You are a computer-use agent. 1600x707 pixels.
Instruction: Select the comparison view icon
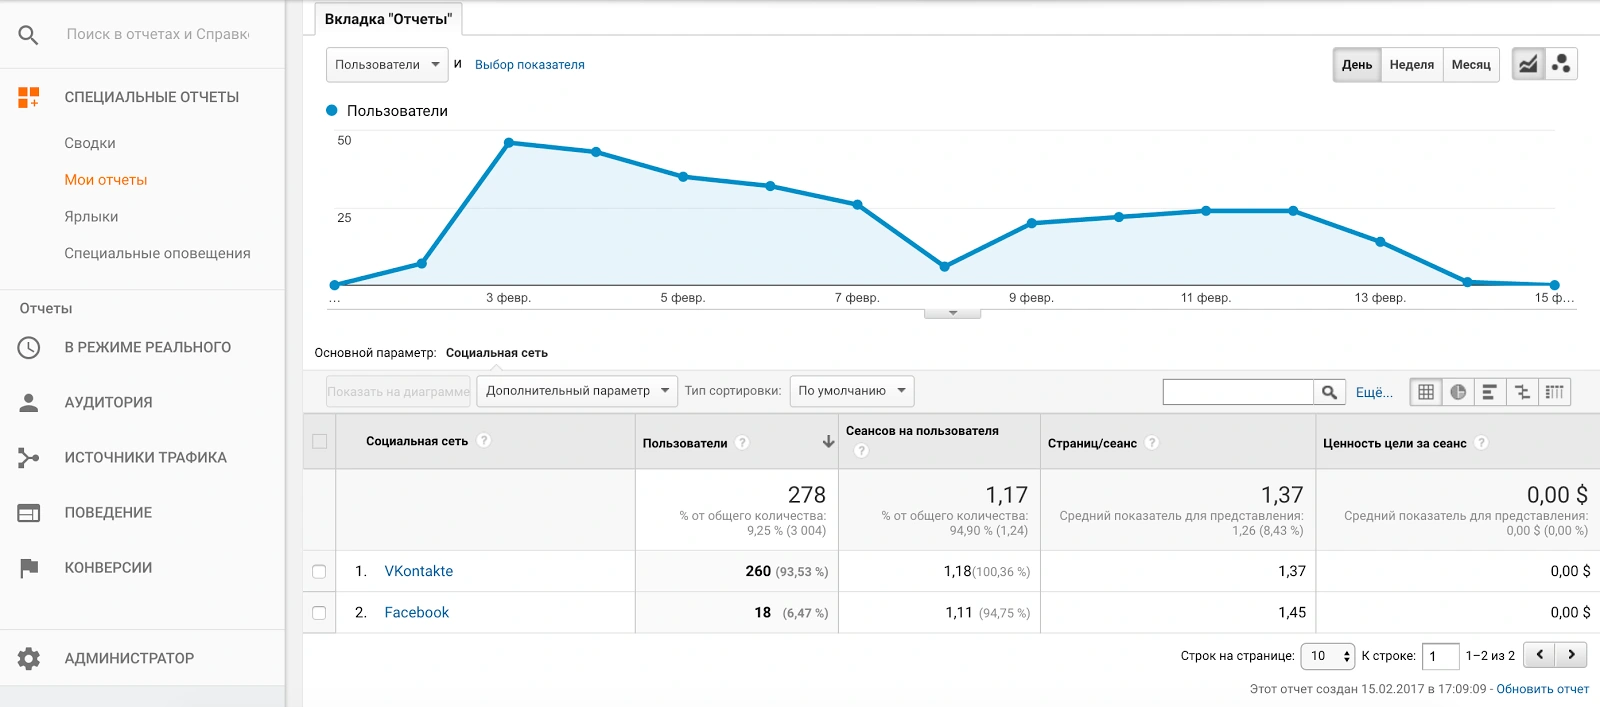(1522, 392)
